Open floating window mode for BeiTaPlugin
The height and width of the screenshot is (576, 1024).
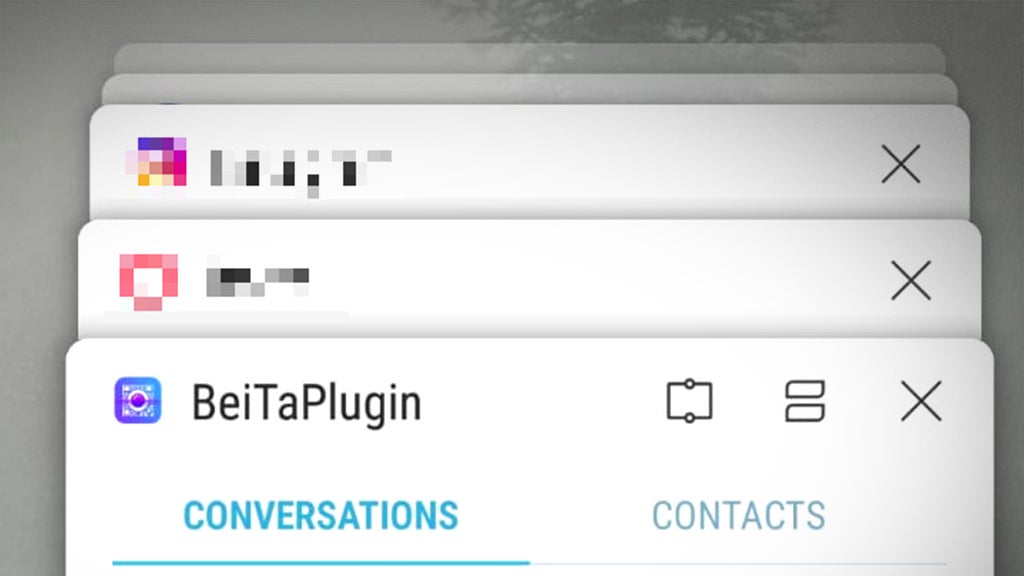[x=689, y=400]
